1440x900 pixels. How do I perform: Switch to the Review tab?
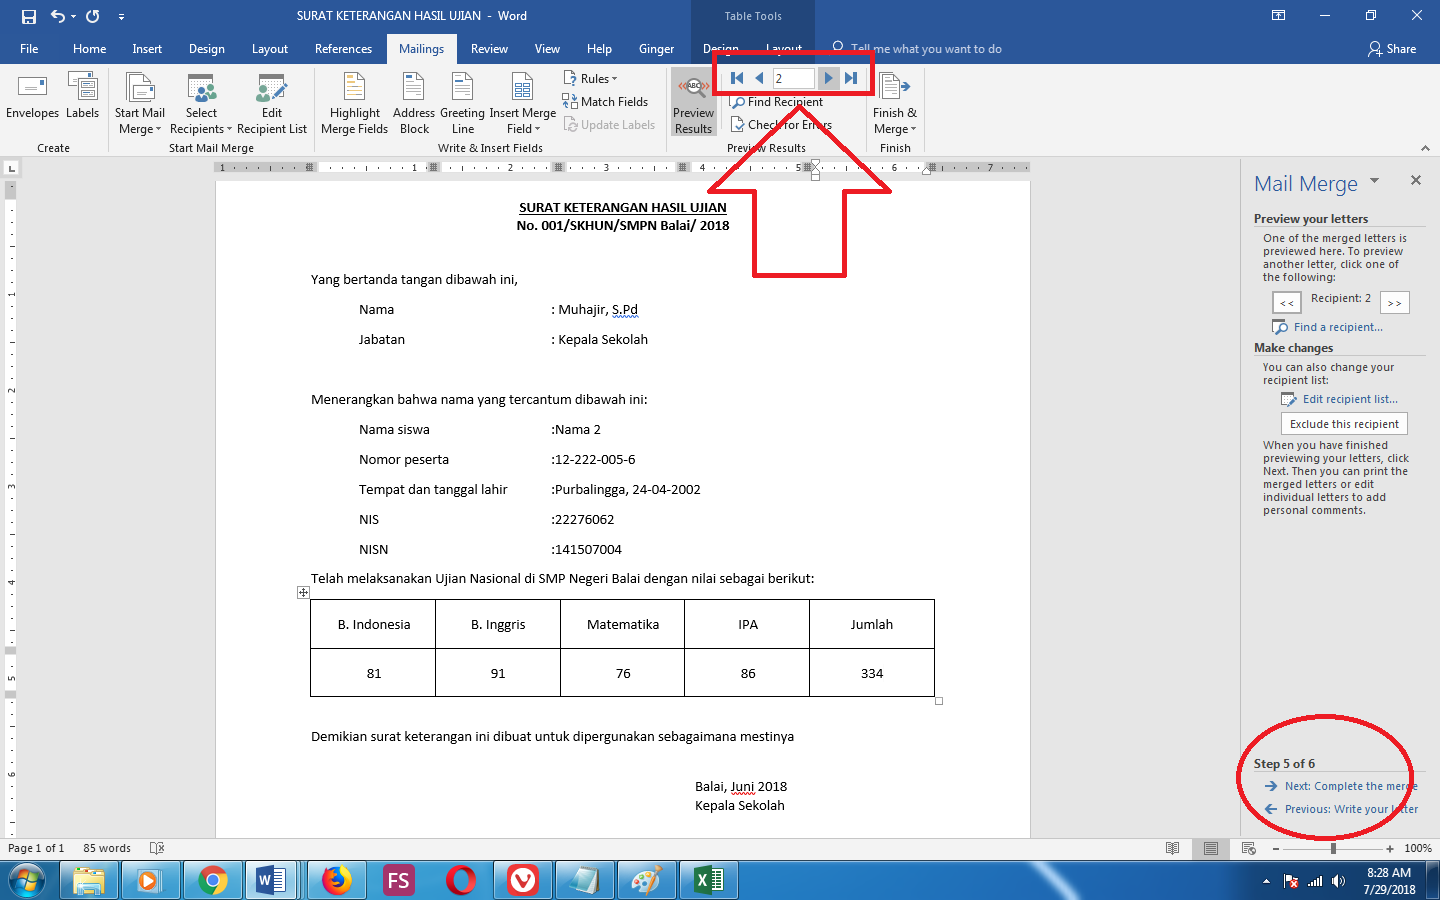pyautogui.click(x=489, y=49)
